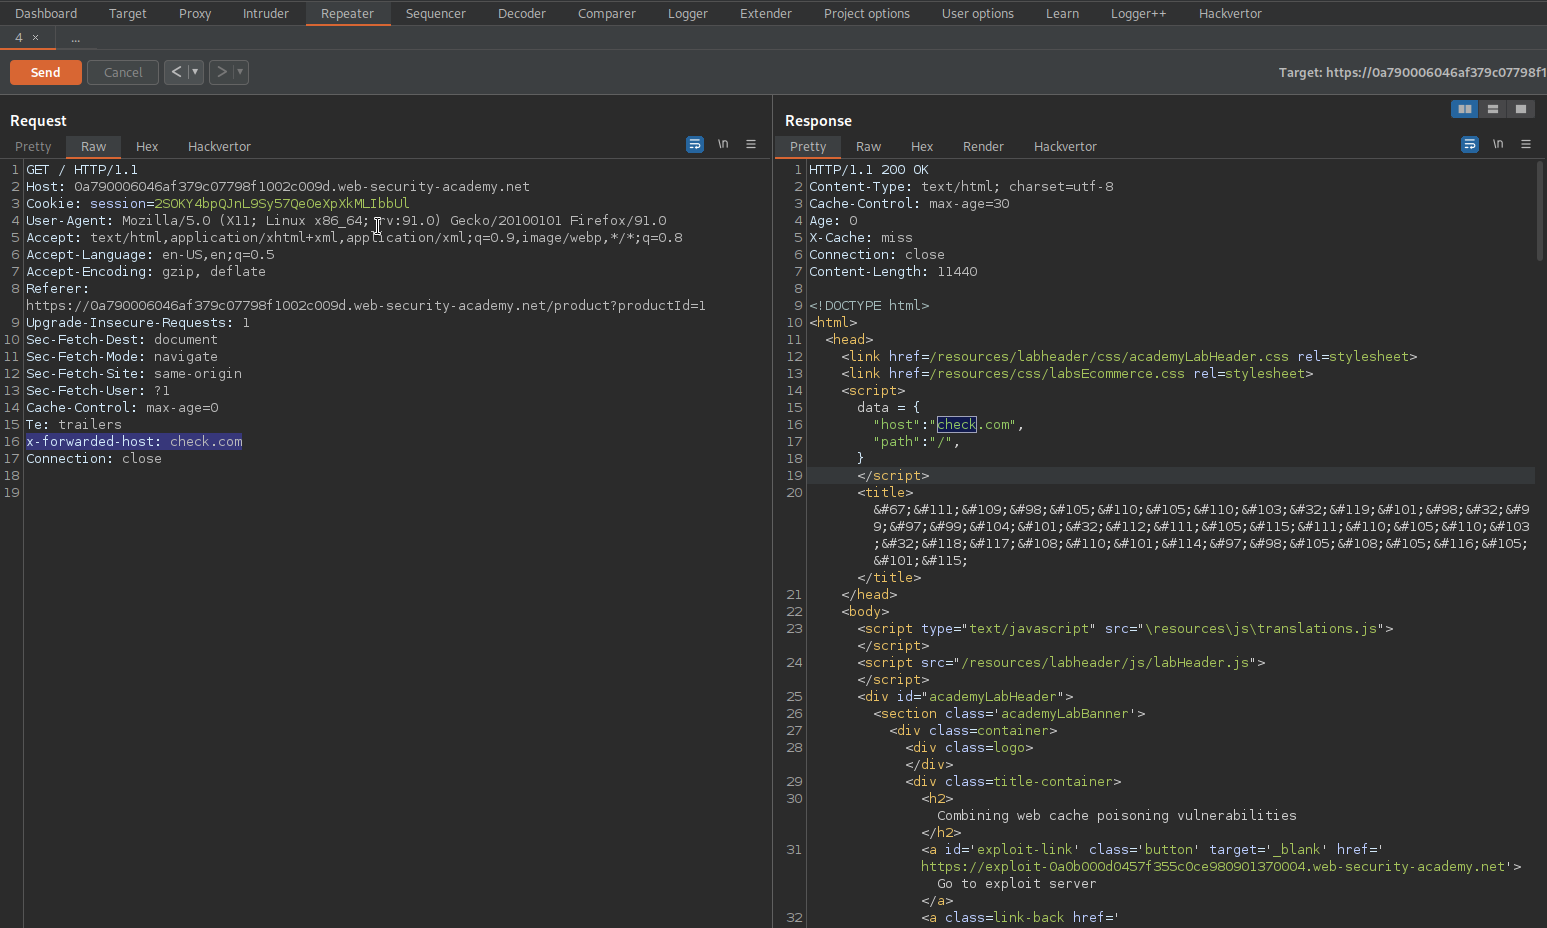Click the Referer URL in the request
Image resolution: width=1547 pixels, height=928 pixels.
coord(366,306)
